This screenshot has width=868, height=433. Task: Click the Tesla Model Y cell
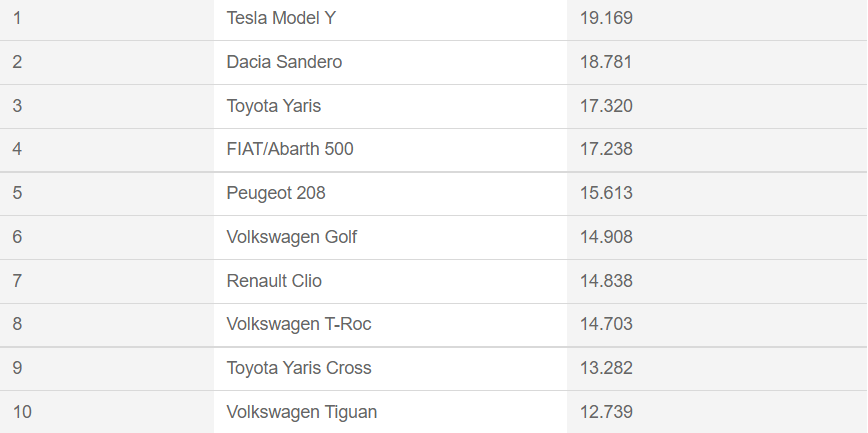coord(281,18)
